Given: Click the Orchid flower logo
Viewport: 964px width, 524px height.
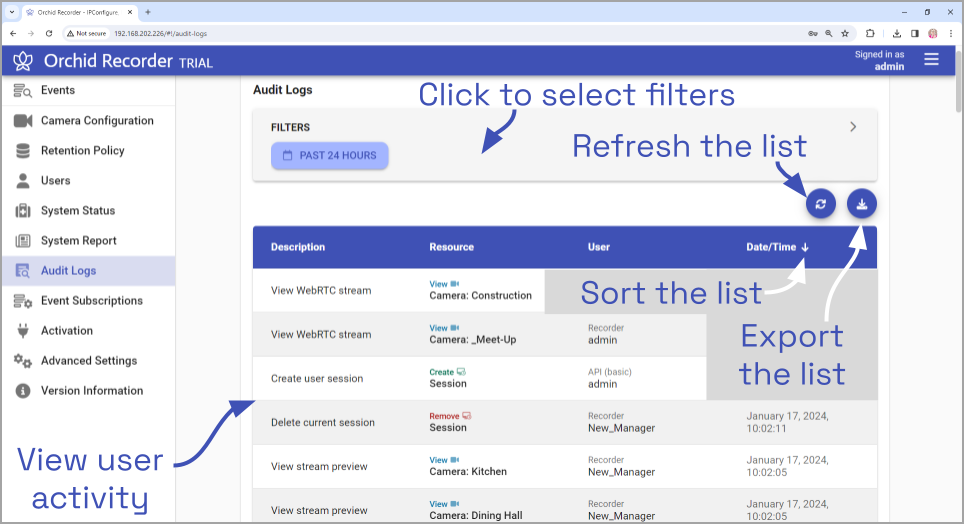Looking at the screenshot, I should (x=23, y=60).
